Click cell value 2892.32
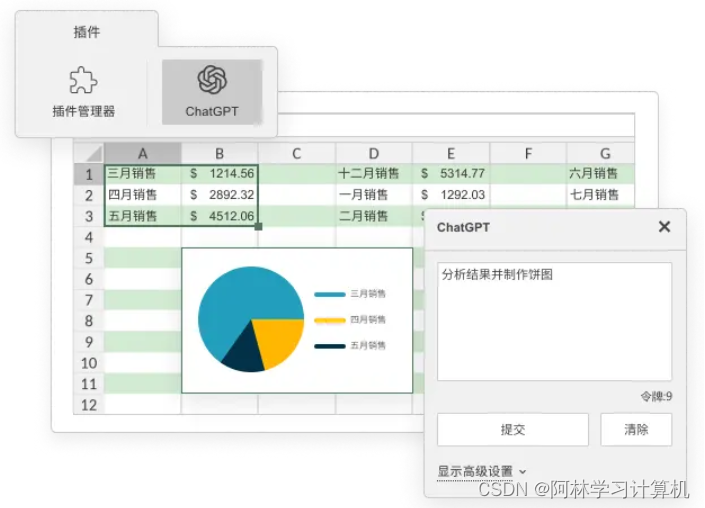Screen dimensions: 705x508 220,195
